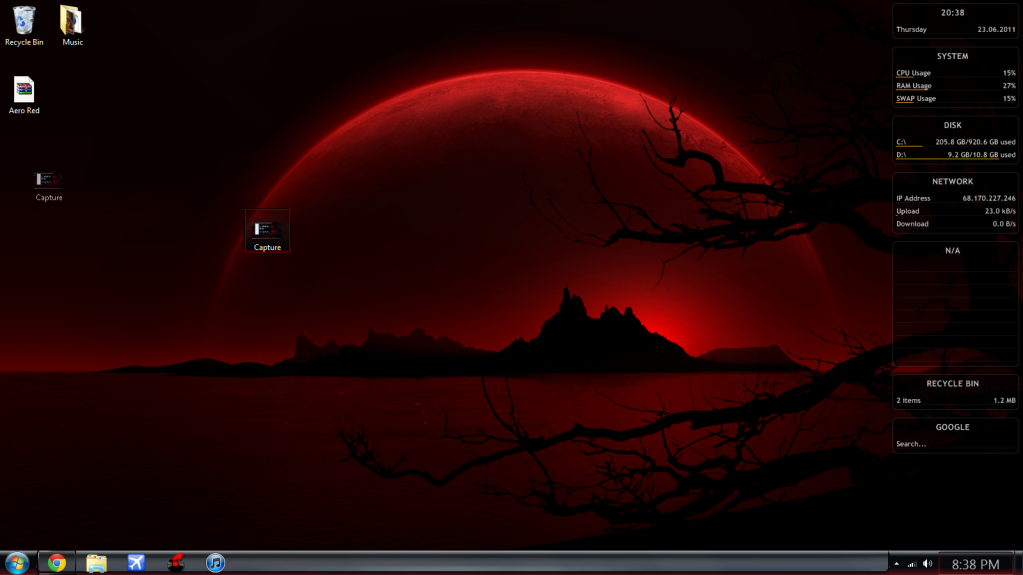This screenshot has height=575, width=1023.
Task: Open iTunes from the taskbar
Action: [215, 563]
